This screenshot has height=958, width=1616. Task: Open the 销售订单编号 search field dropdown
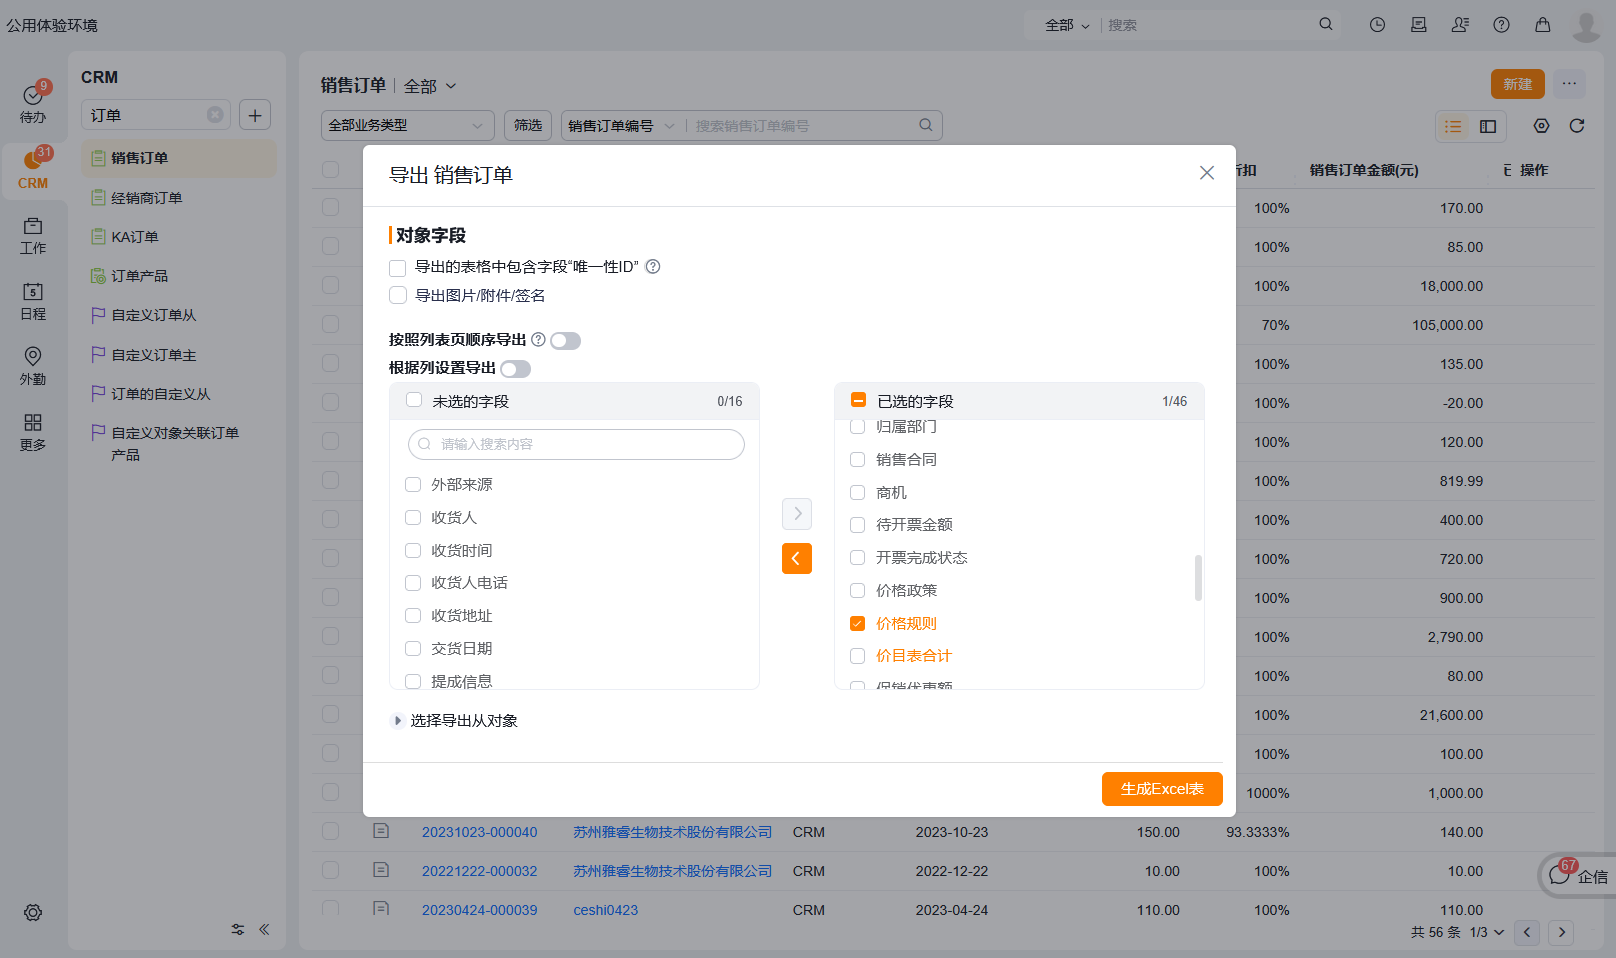620,126
